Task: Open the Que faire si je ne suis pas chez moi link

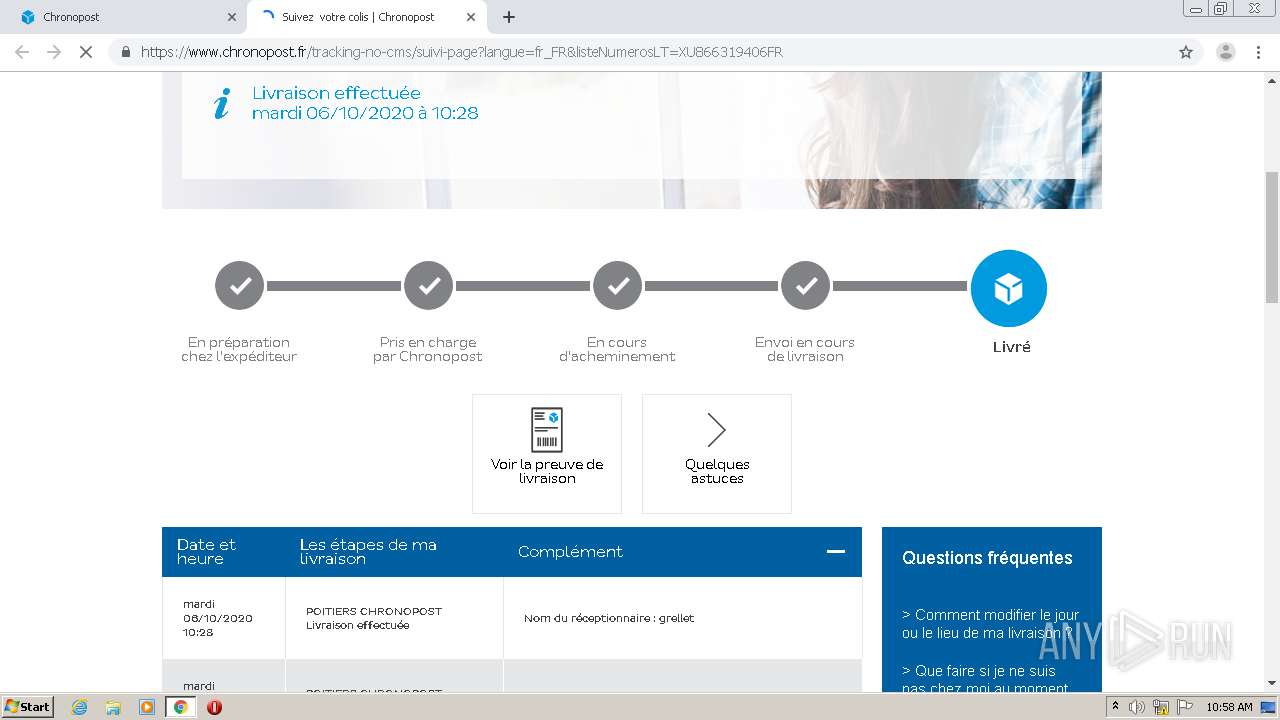Action: coord(986,679)
